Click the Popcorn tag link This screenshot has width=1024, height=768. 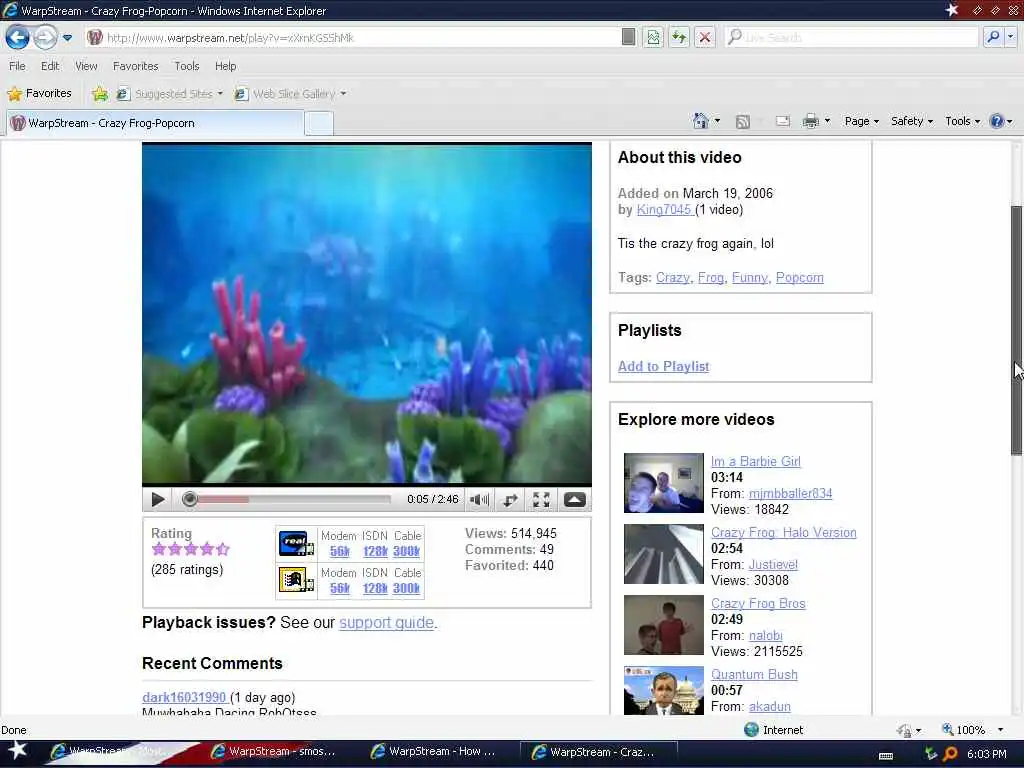tap(799, 278)
